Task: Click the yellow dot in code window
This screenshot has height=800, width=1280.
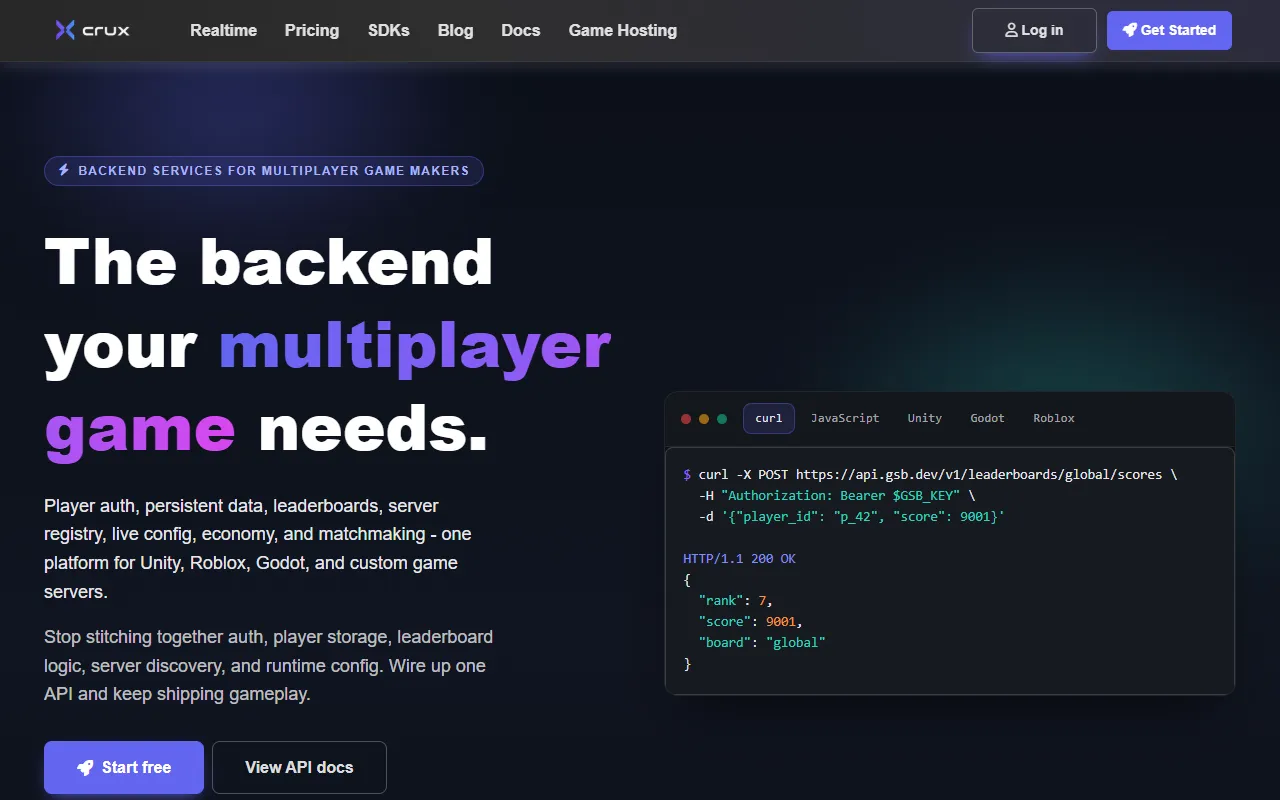Action: tap(704, 419)
